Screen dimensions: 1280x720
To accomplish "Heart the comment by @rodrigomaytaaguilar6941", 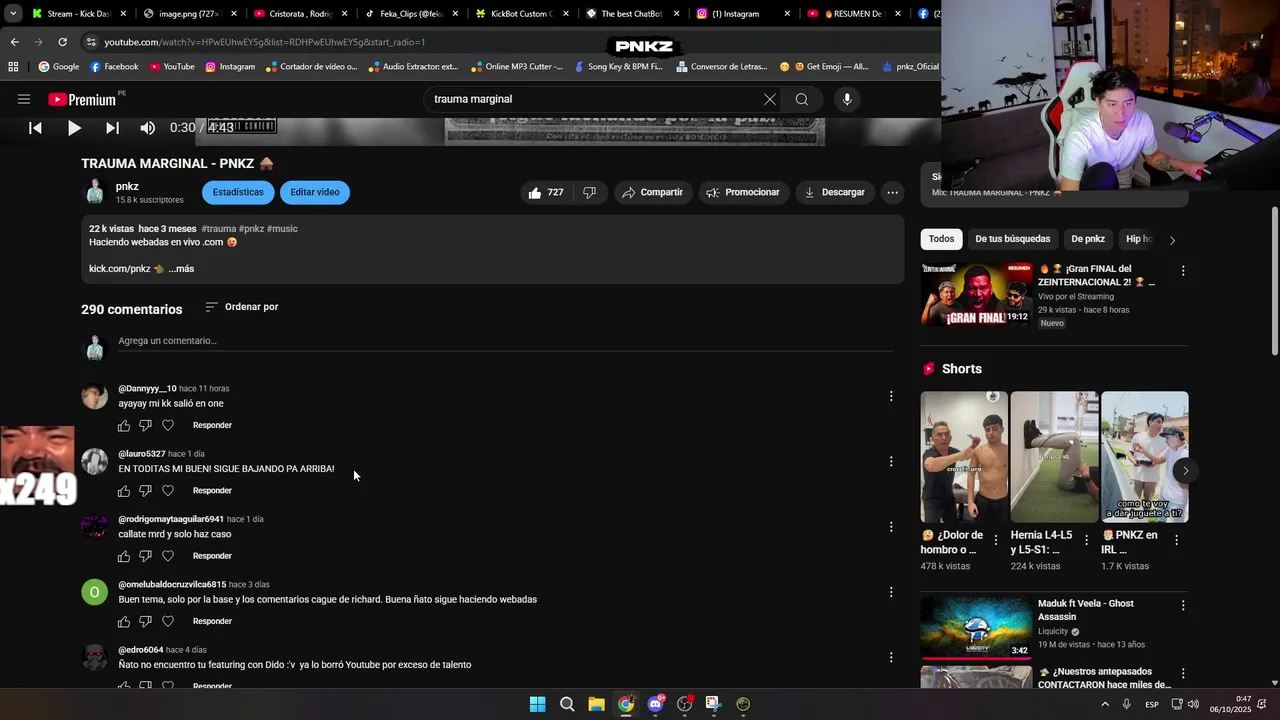I will [168, 556].
